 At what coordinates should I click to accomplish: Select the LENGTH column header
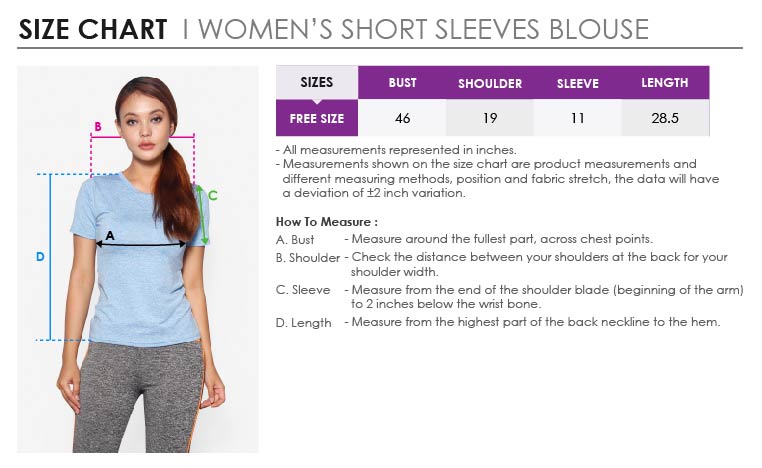pyautogui.click(x=665, y=83)
